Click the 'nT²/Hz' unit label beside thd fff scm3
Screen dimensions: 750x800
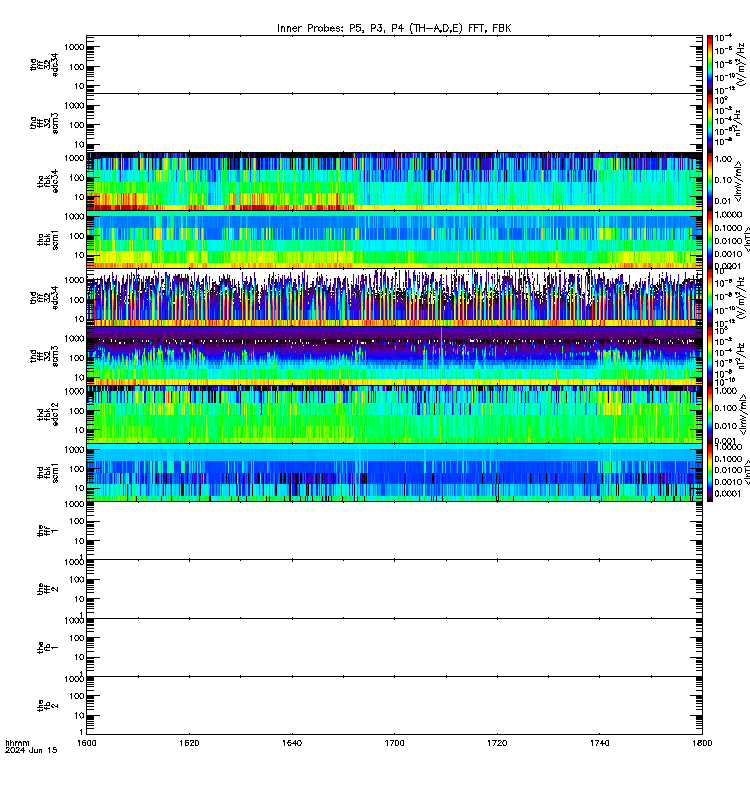[x=742, y=356]
